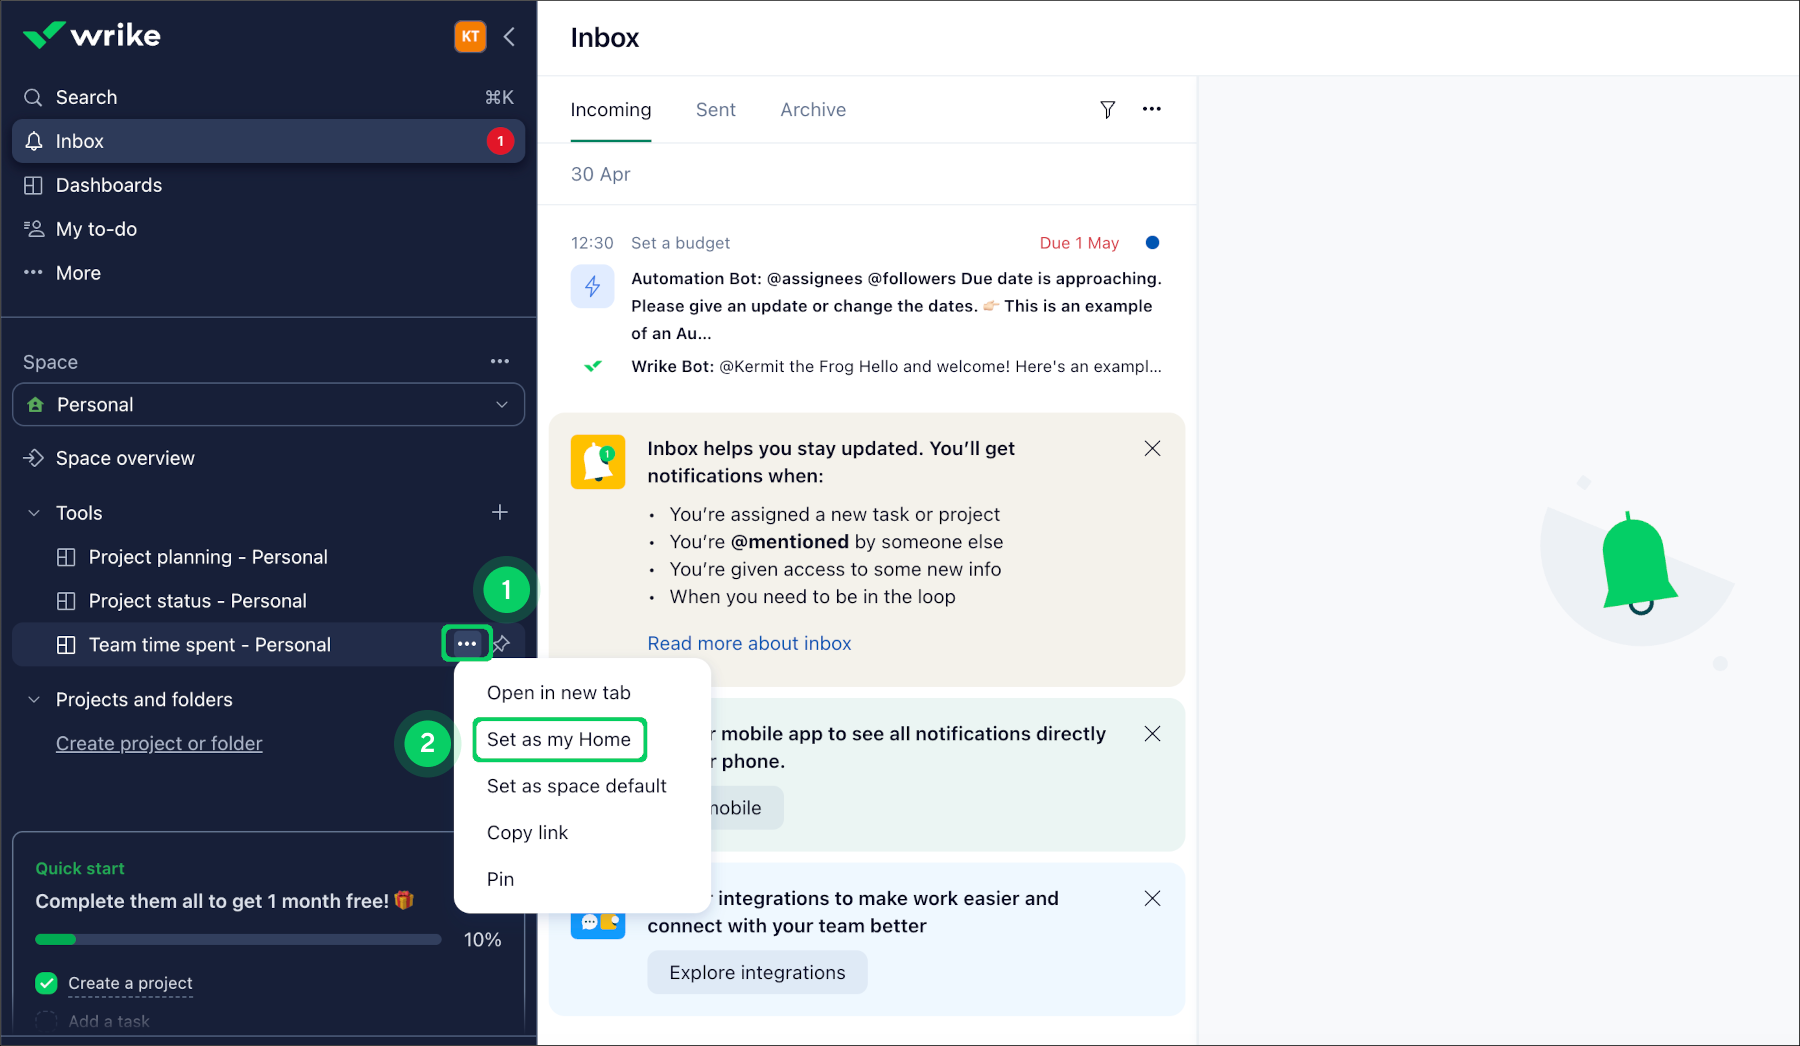Collapse the Projects and folders section
Viewport: 1800px width, 1046px height.
pos(32,699)
